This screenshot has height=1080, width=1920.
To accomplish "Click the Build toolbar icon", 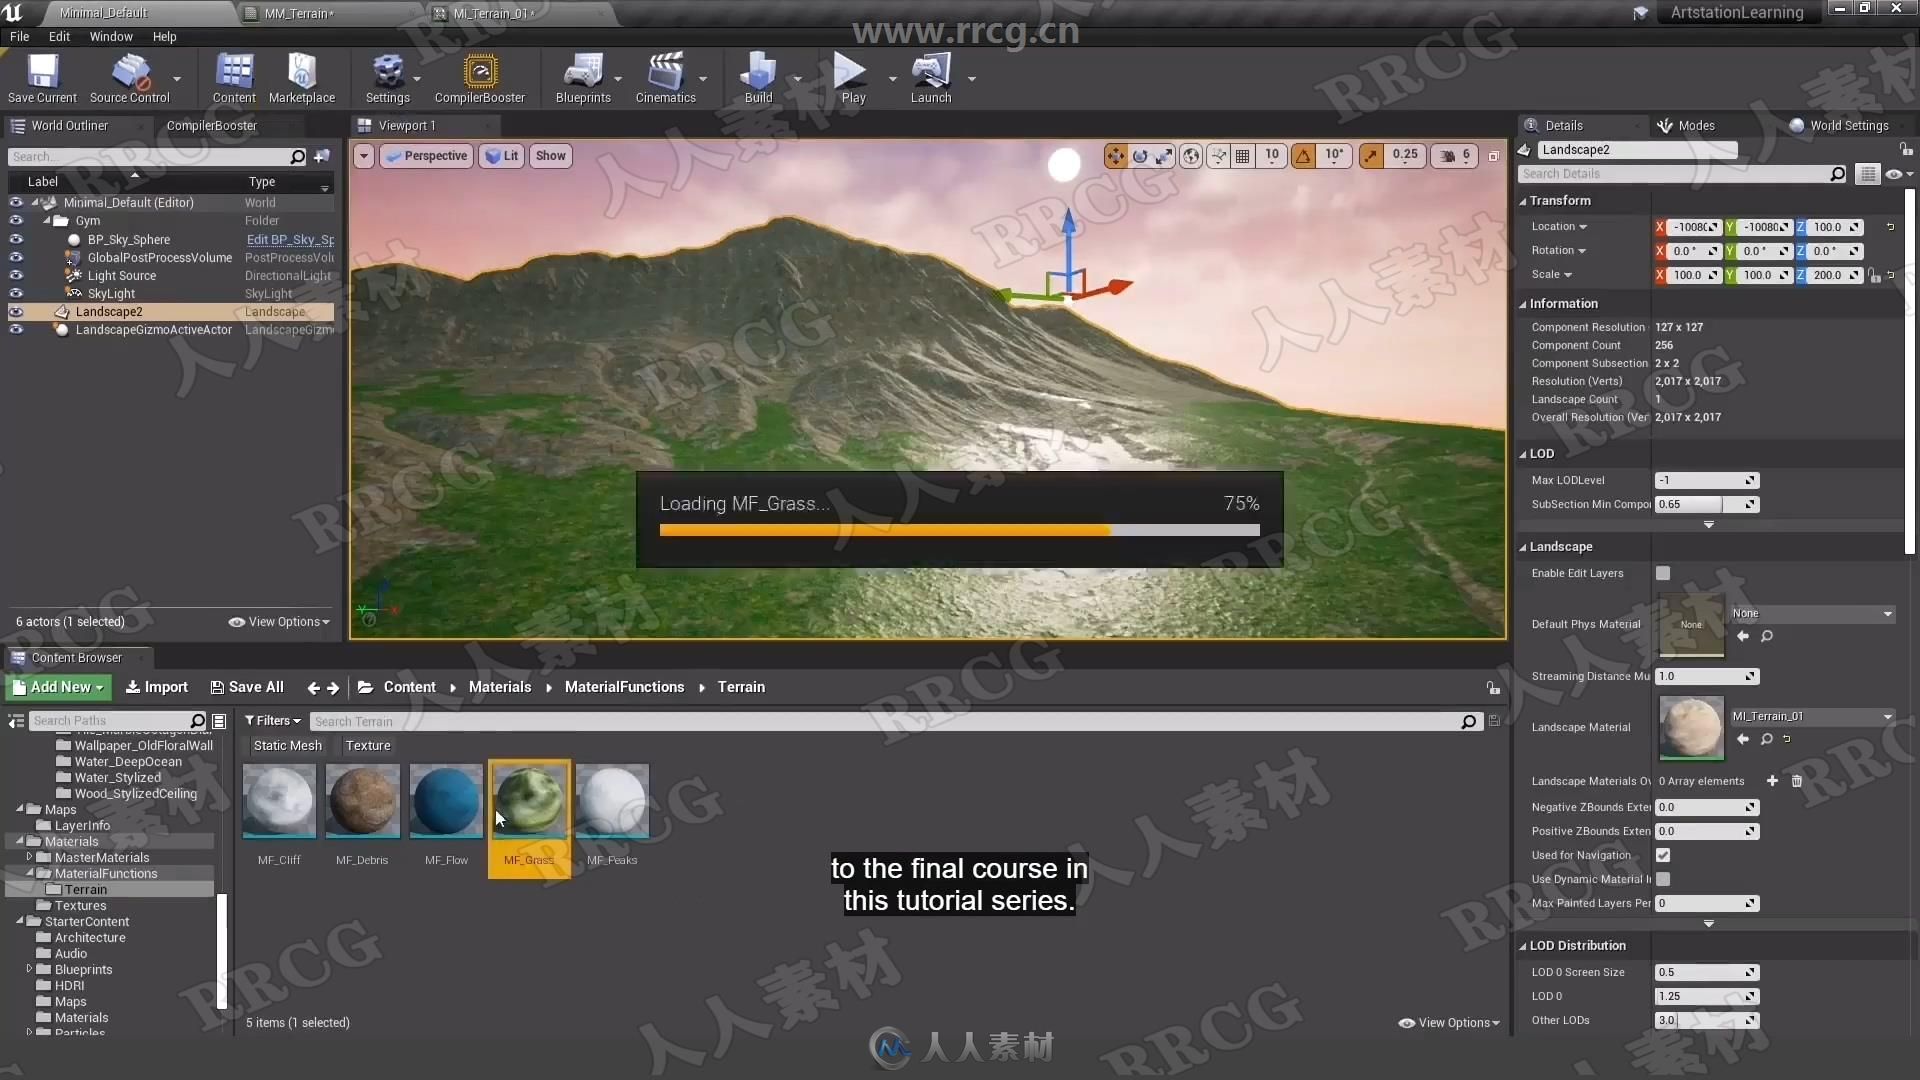I will (x=759, y=78).
